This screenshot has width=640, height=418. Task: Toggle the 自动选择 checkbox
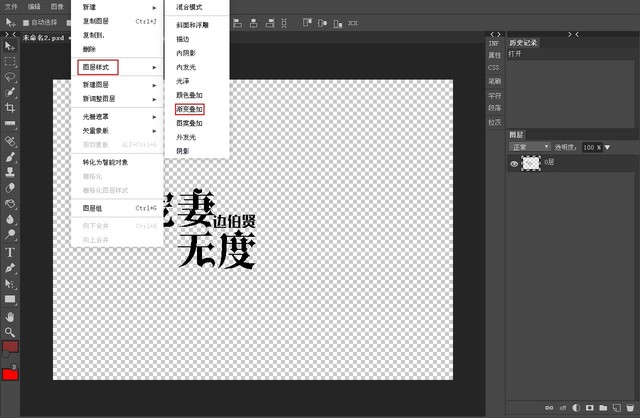coord(26,21)
